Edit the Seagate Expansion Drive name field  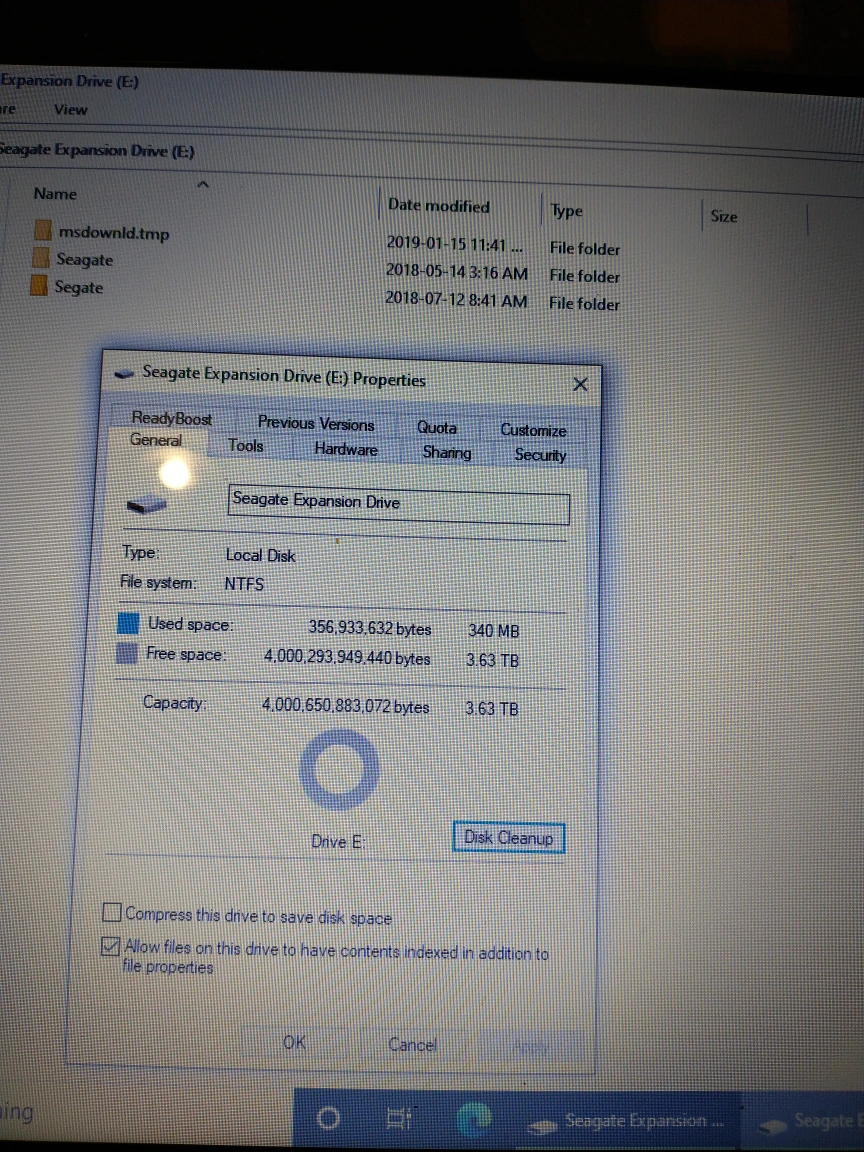point(399,504)
